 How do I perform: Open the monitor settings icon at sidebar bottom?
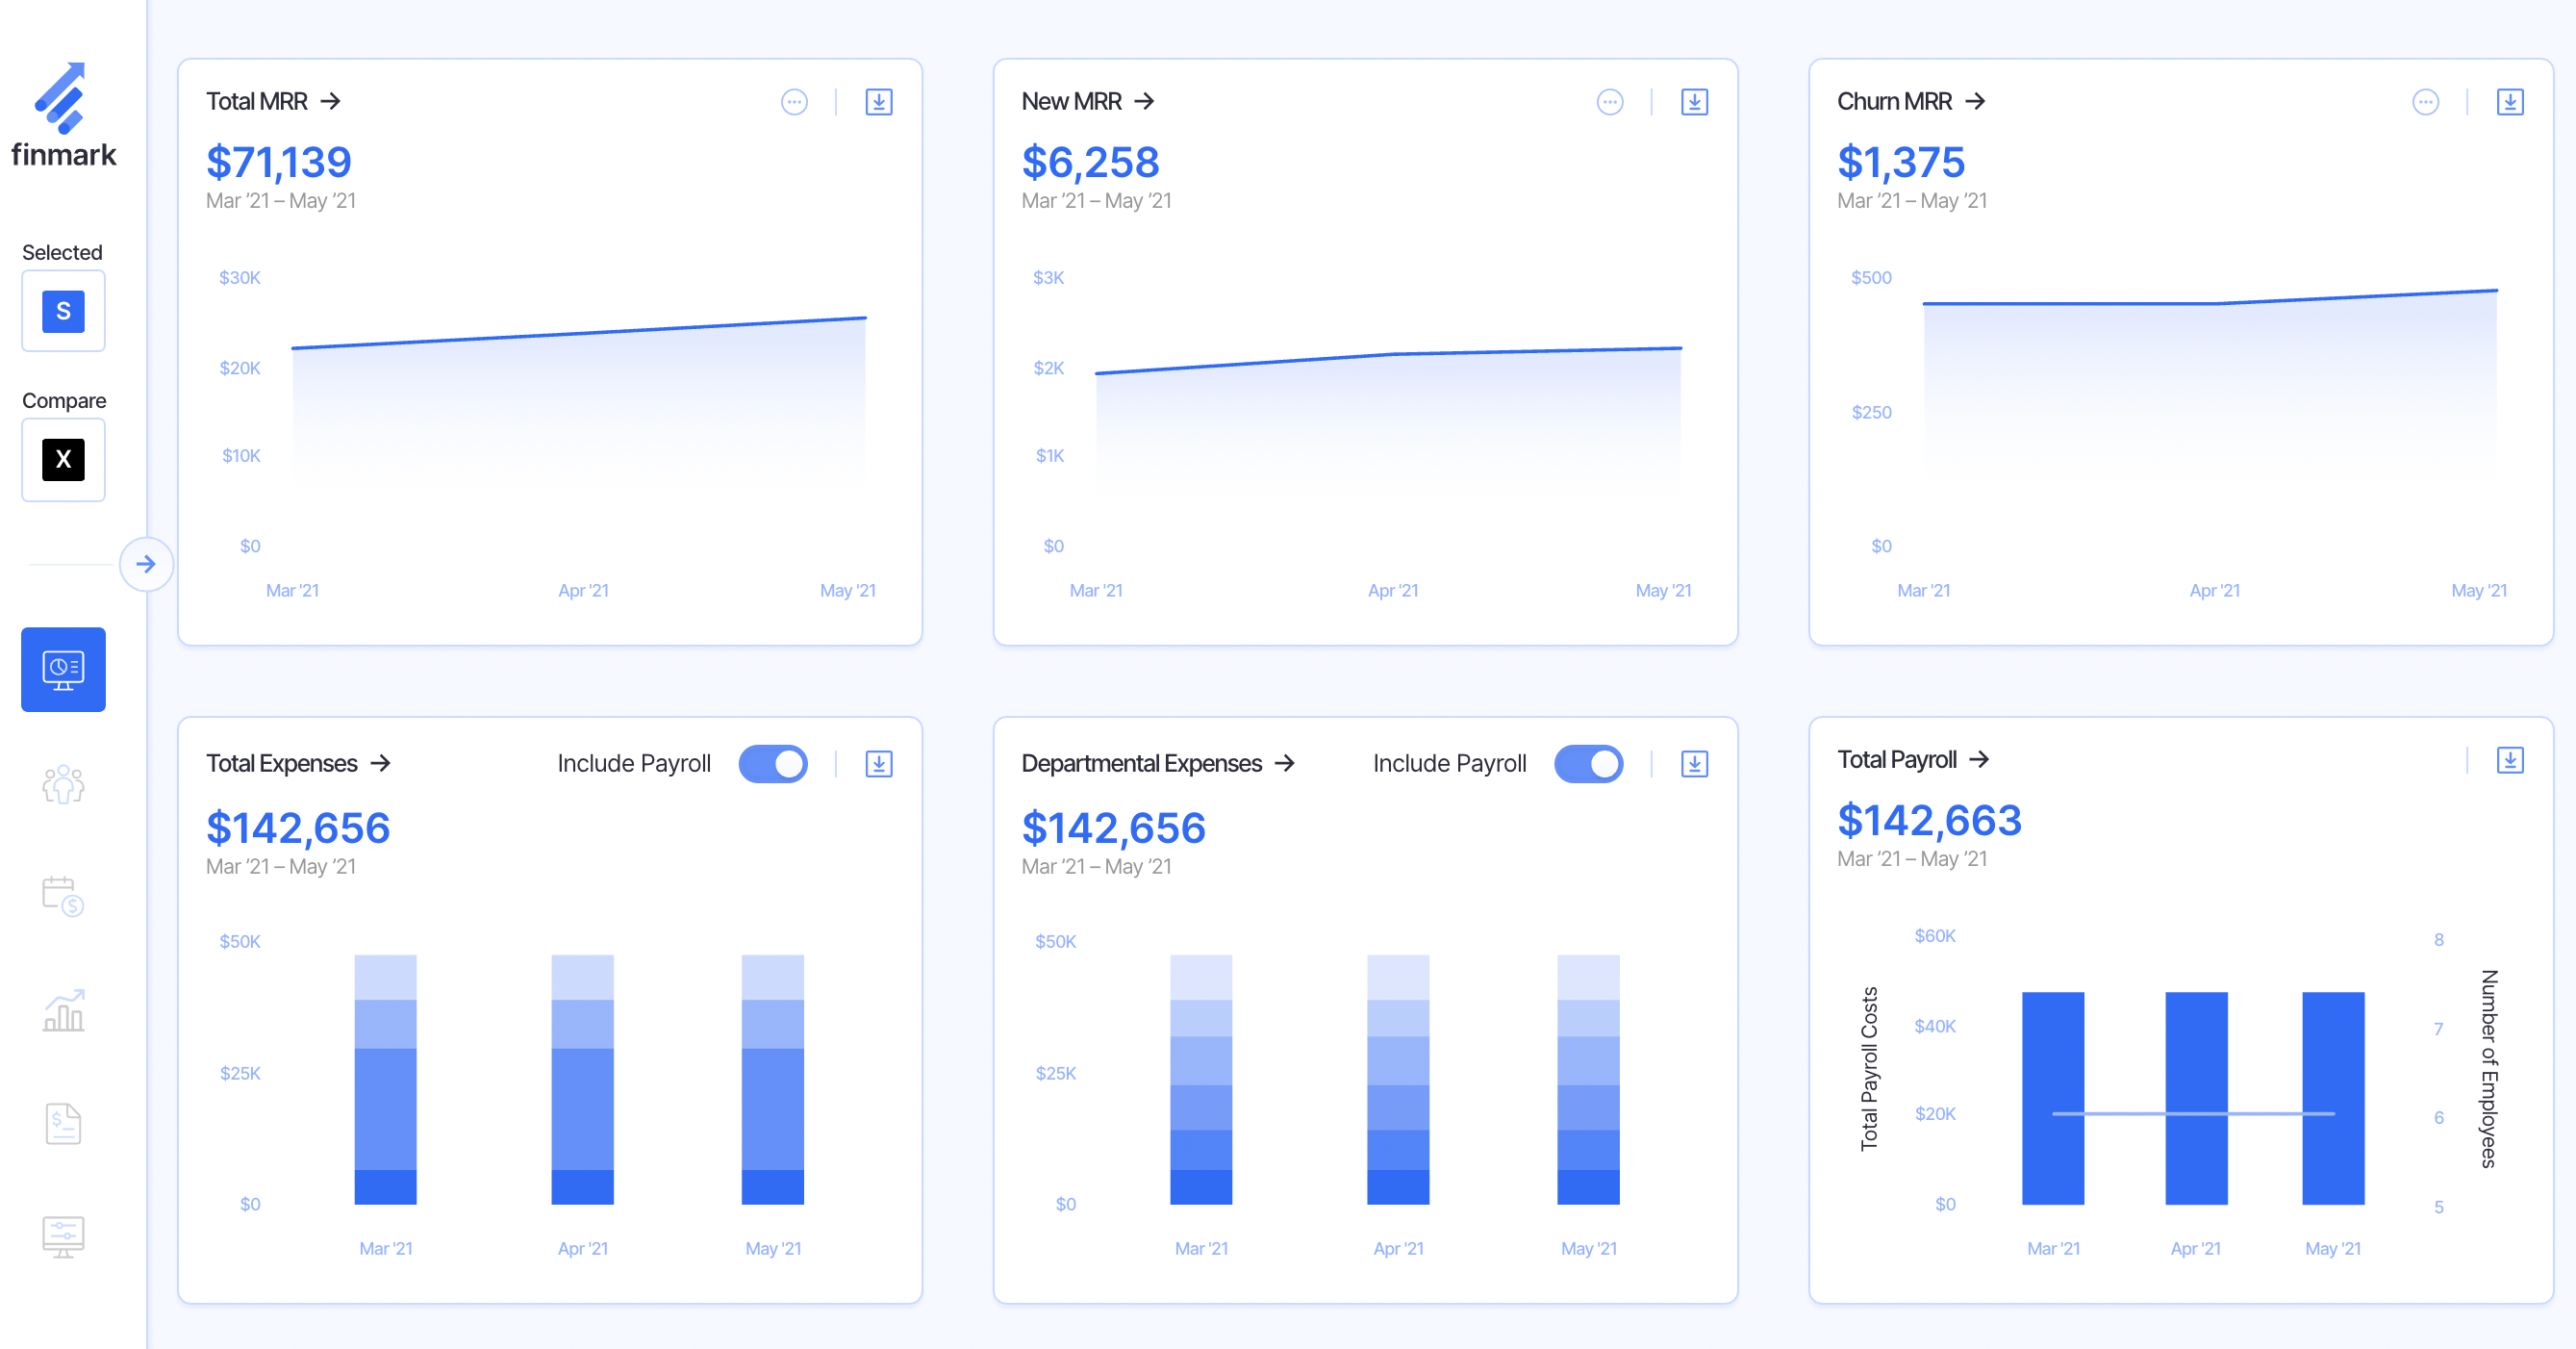coord(63,1234)
